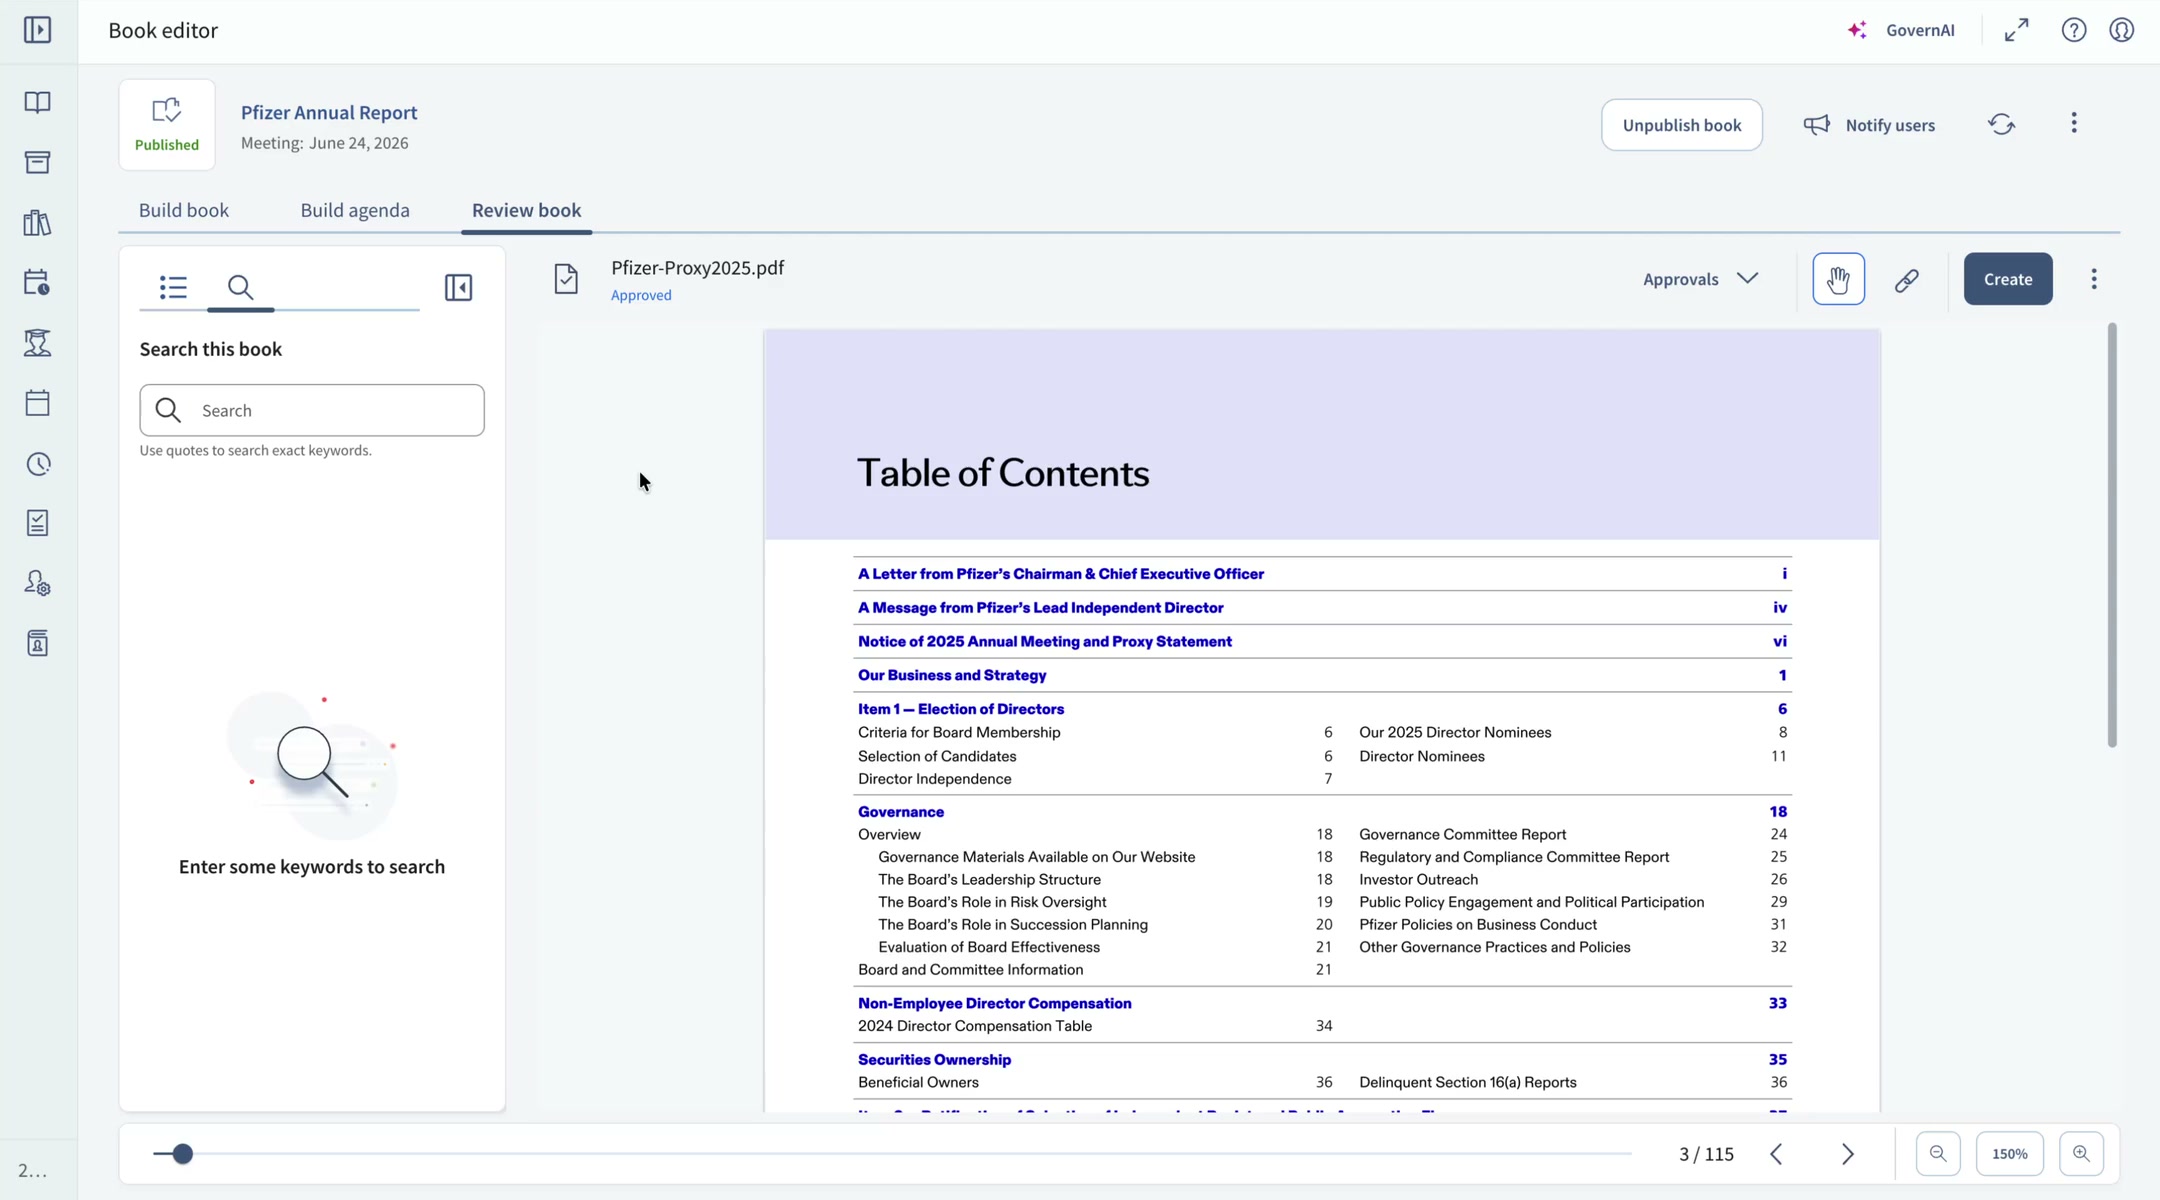Click the Published status badge

point(167,125)
